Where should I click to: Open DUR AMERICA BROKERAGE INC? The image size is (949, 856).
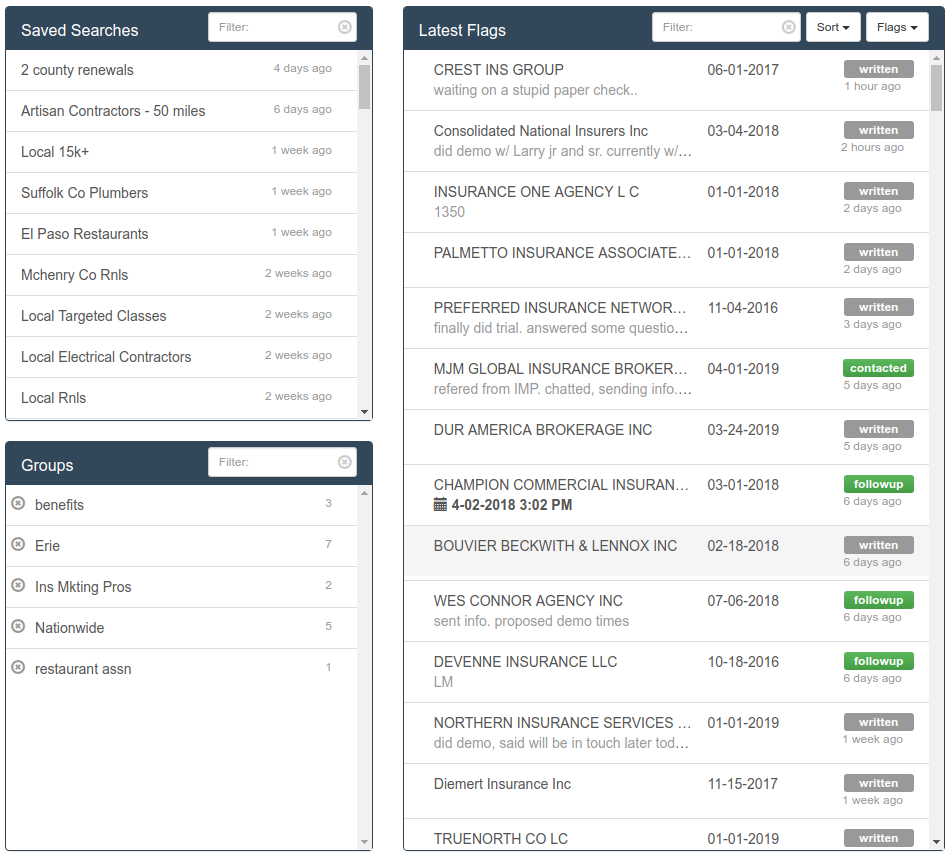(666, 437)
